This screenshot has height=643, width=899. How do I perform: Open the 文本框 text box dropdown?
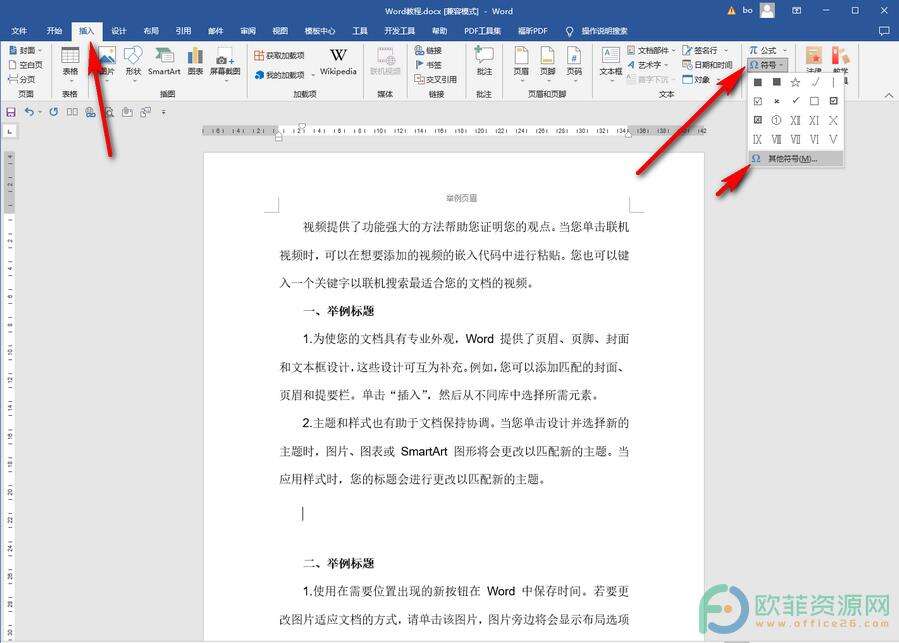coord(611,63)
